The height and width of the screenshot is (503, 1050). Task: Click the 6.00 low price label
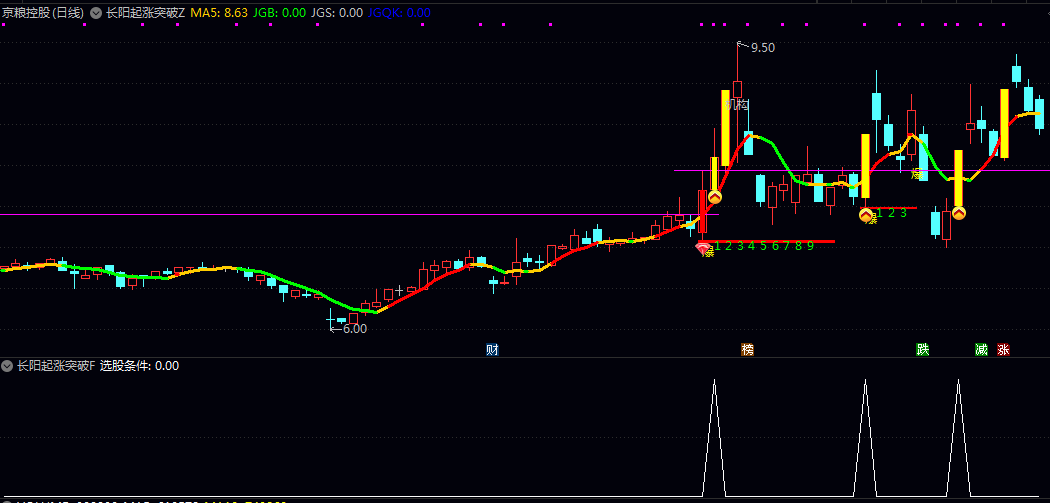point(355,329)
